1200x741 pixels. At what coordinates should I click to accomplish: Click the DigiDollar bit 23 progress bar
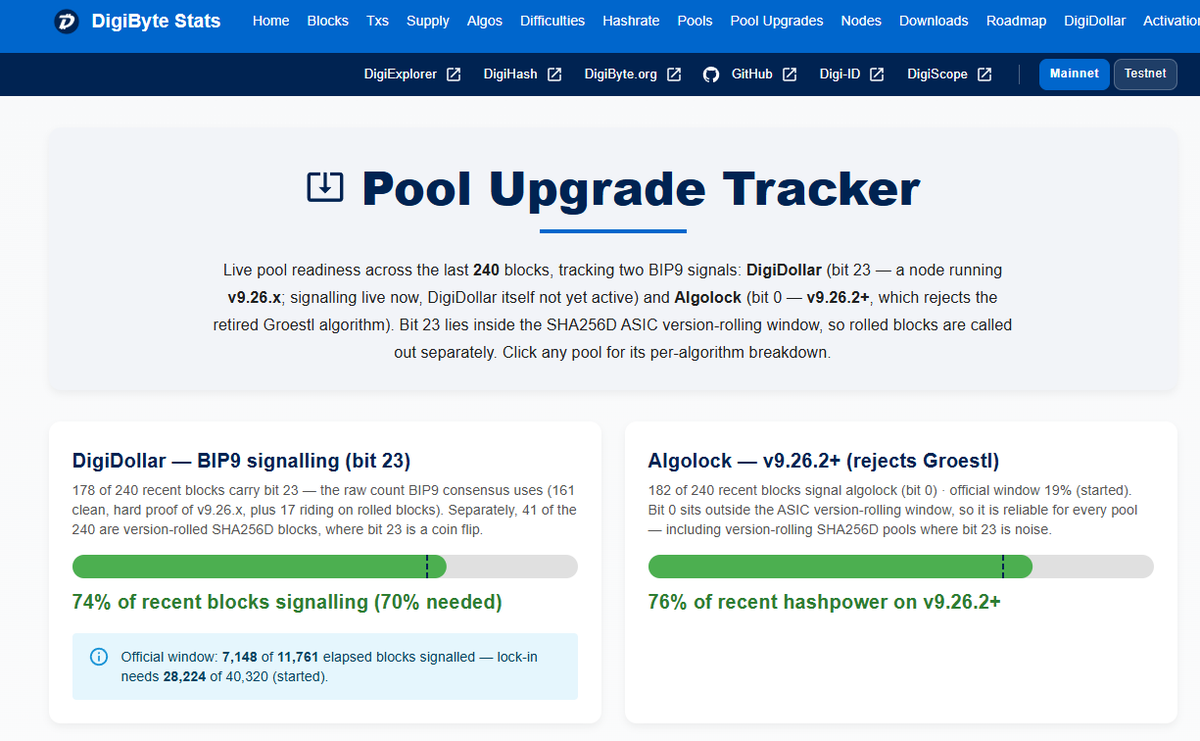click(x=325, y=566)
